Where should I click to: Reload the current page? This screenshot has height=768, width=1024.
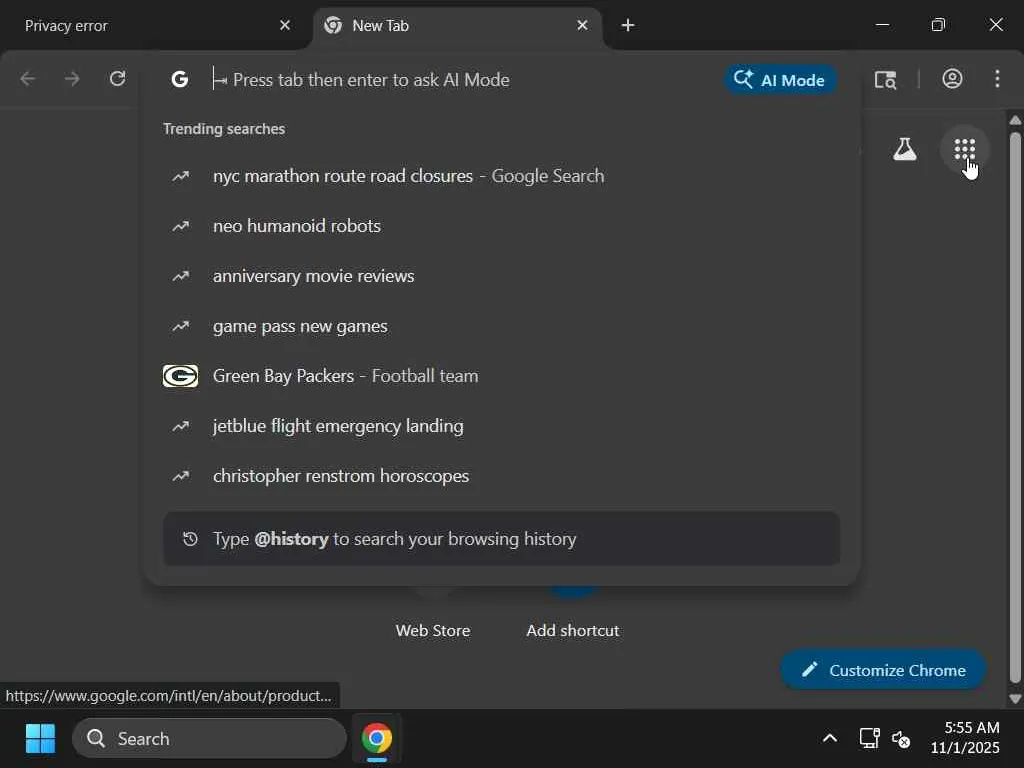click(118, 79)
